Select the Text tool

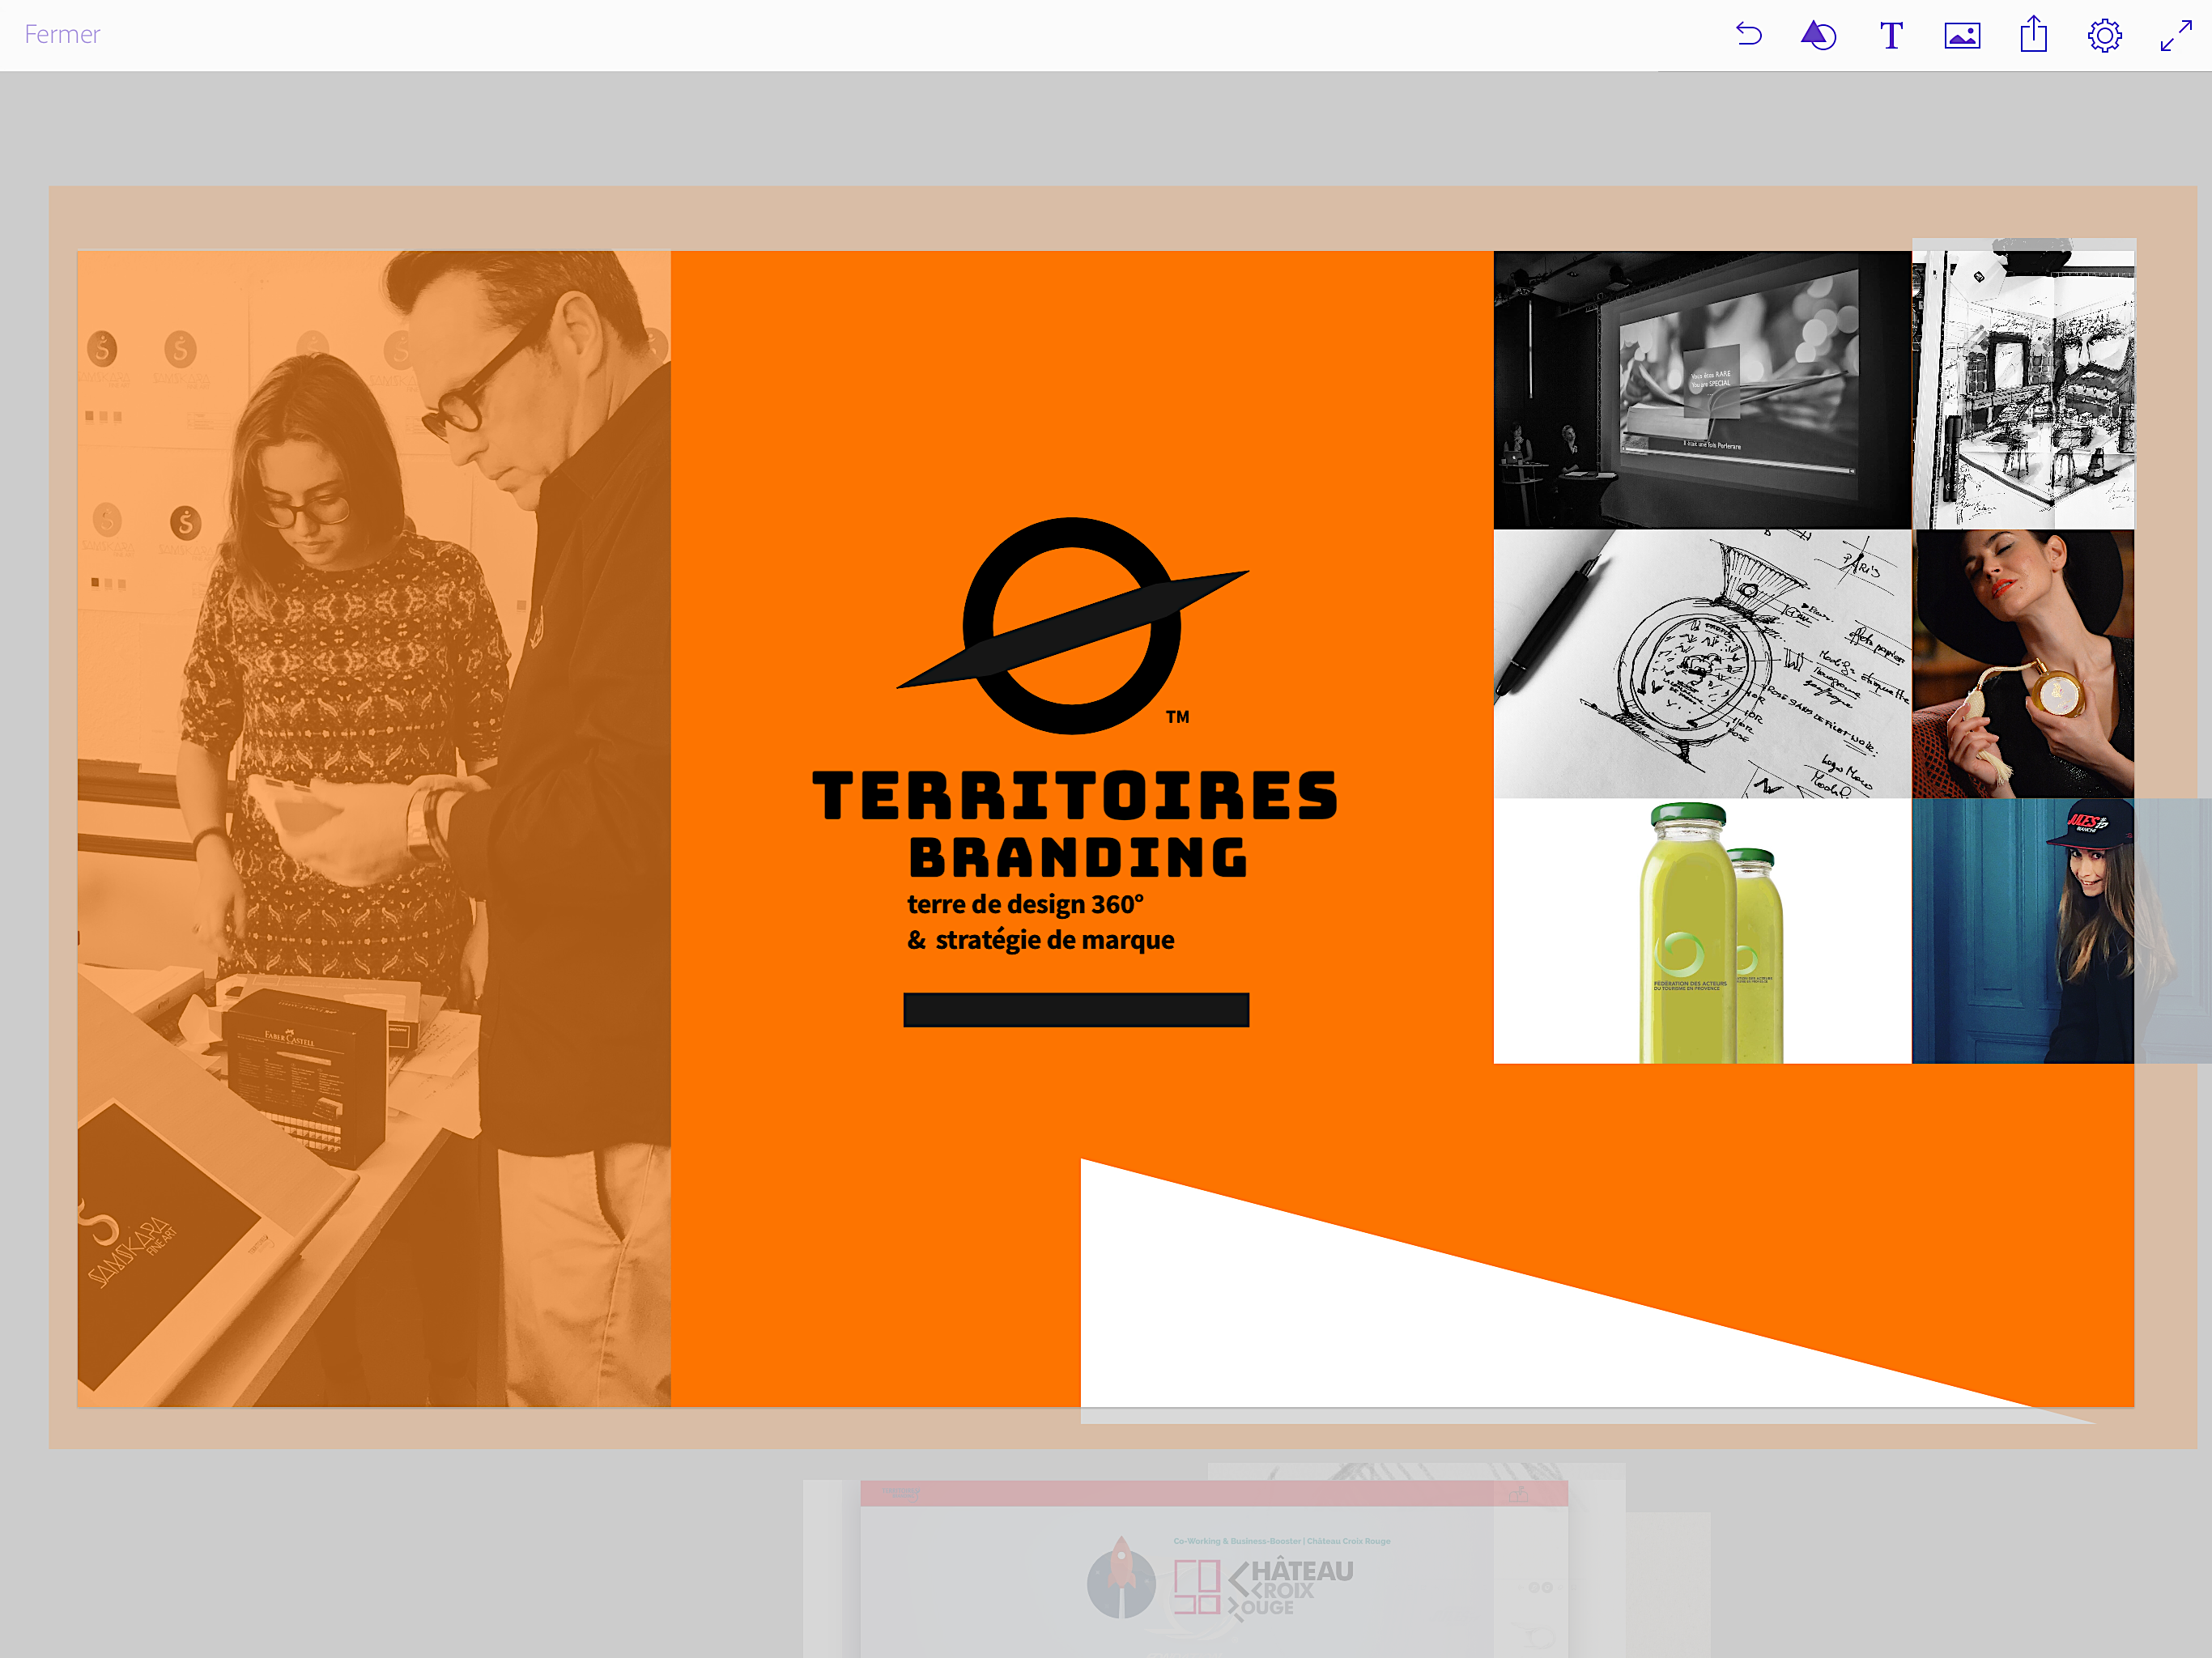click(x=1890, y=35)
